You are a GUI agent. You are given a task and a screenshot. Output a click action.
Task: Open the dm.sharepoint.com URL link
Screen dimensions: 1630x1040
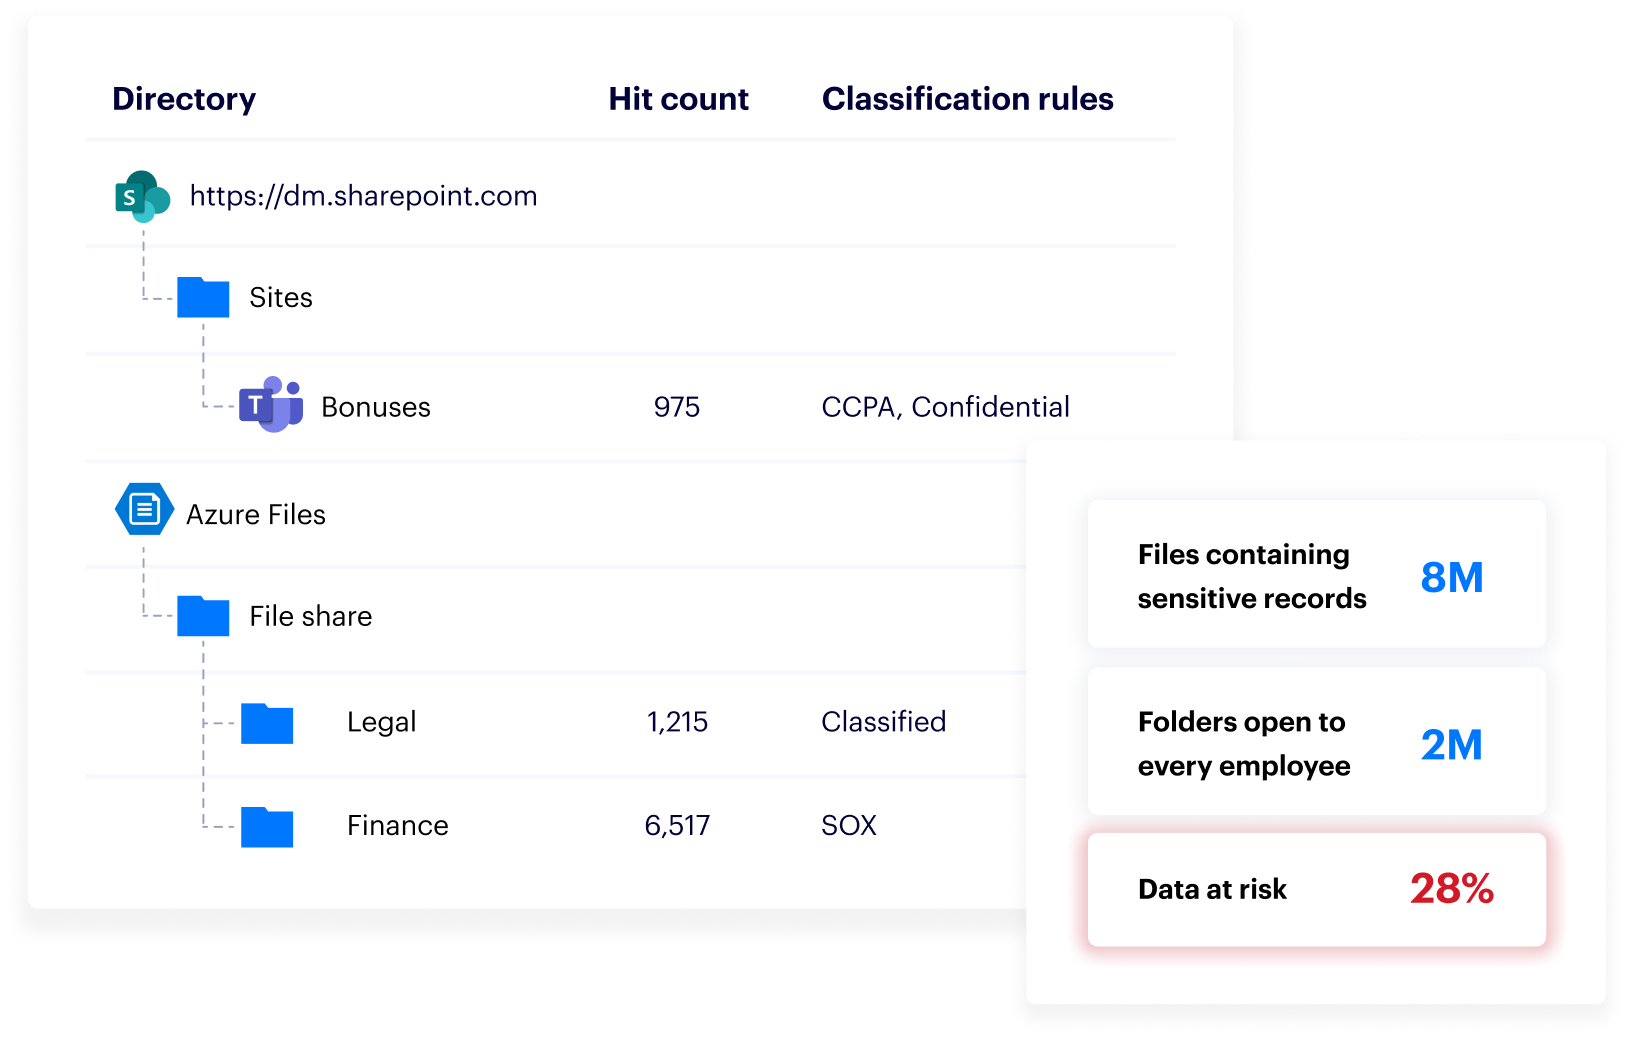[x=363, y=196]
